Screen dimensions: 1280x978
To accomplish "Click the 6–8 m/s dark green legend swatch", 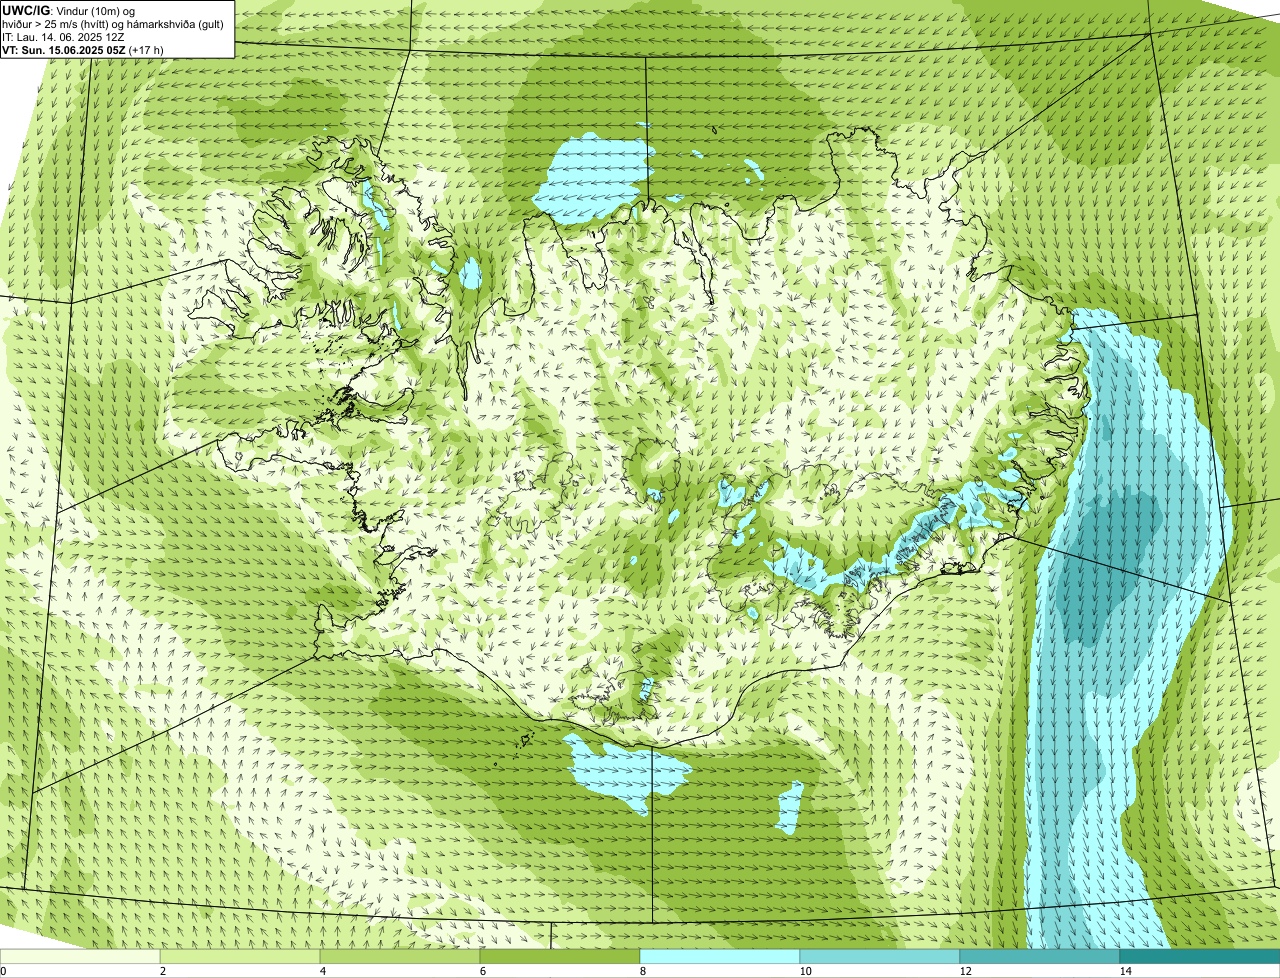I will coord(560,956).
